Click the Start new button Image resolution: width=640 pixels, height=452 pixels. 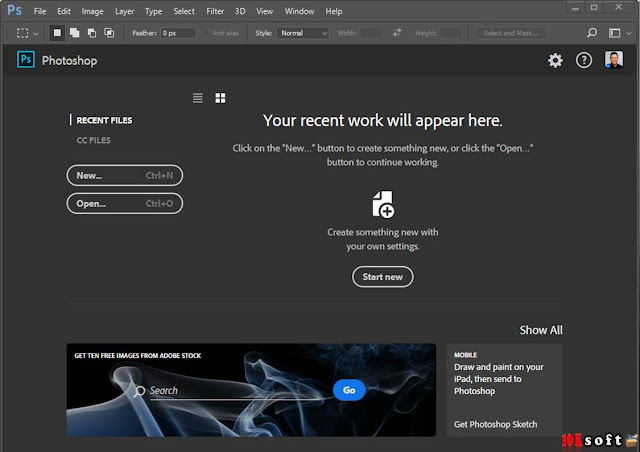(383, 277)
